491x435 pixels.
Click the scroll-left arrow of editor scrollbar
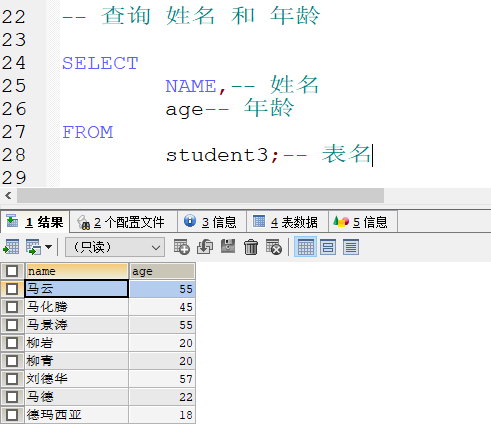pos(8,195)
